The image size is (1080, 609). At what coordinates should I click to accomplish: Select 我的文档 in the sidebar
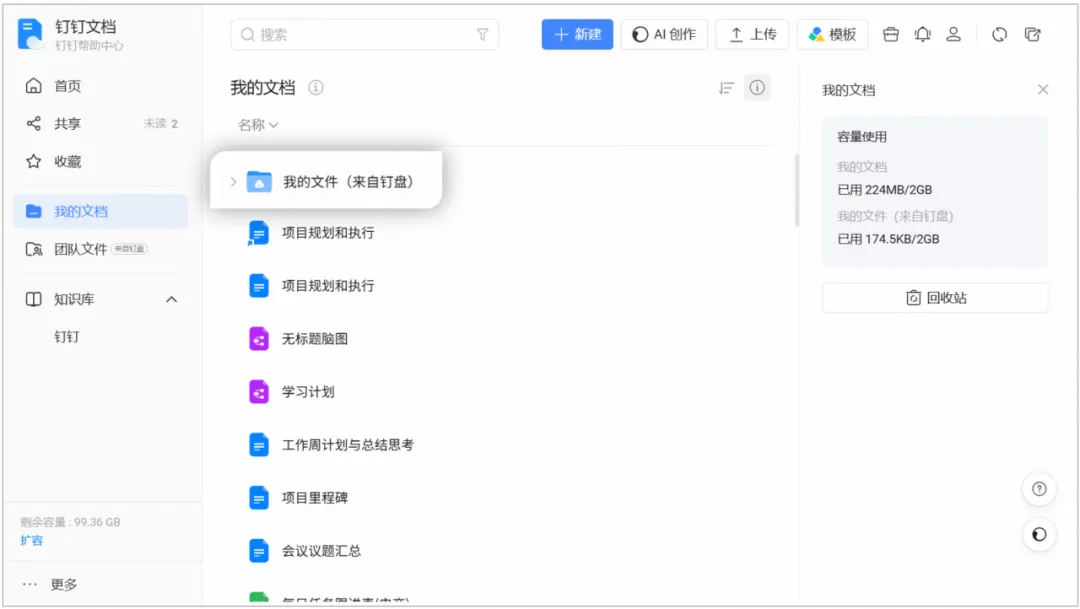101,211
